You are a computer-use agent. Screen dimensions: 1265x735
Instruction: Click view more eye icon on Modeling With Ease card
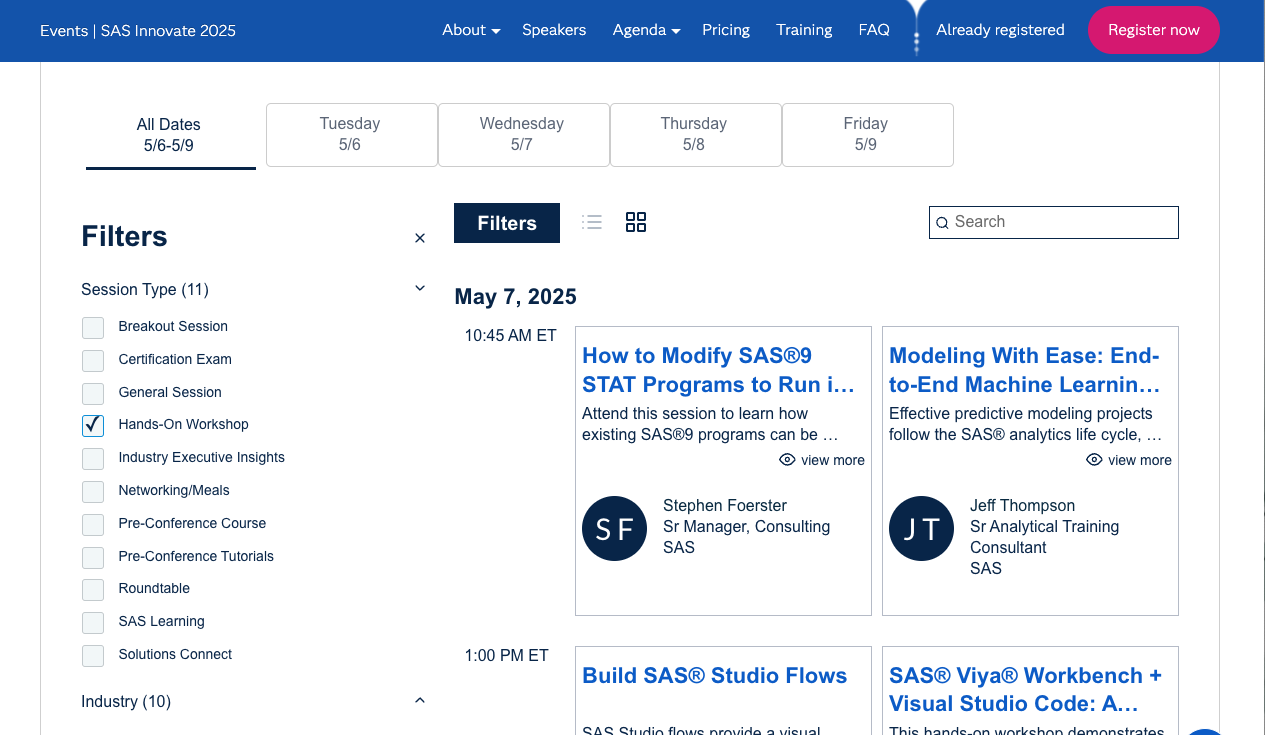click(1094, 460)
